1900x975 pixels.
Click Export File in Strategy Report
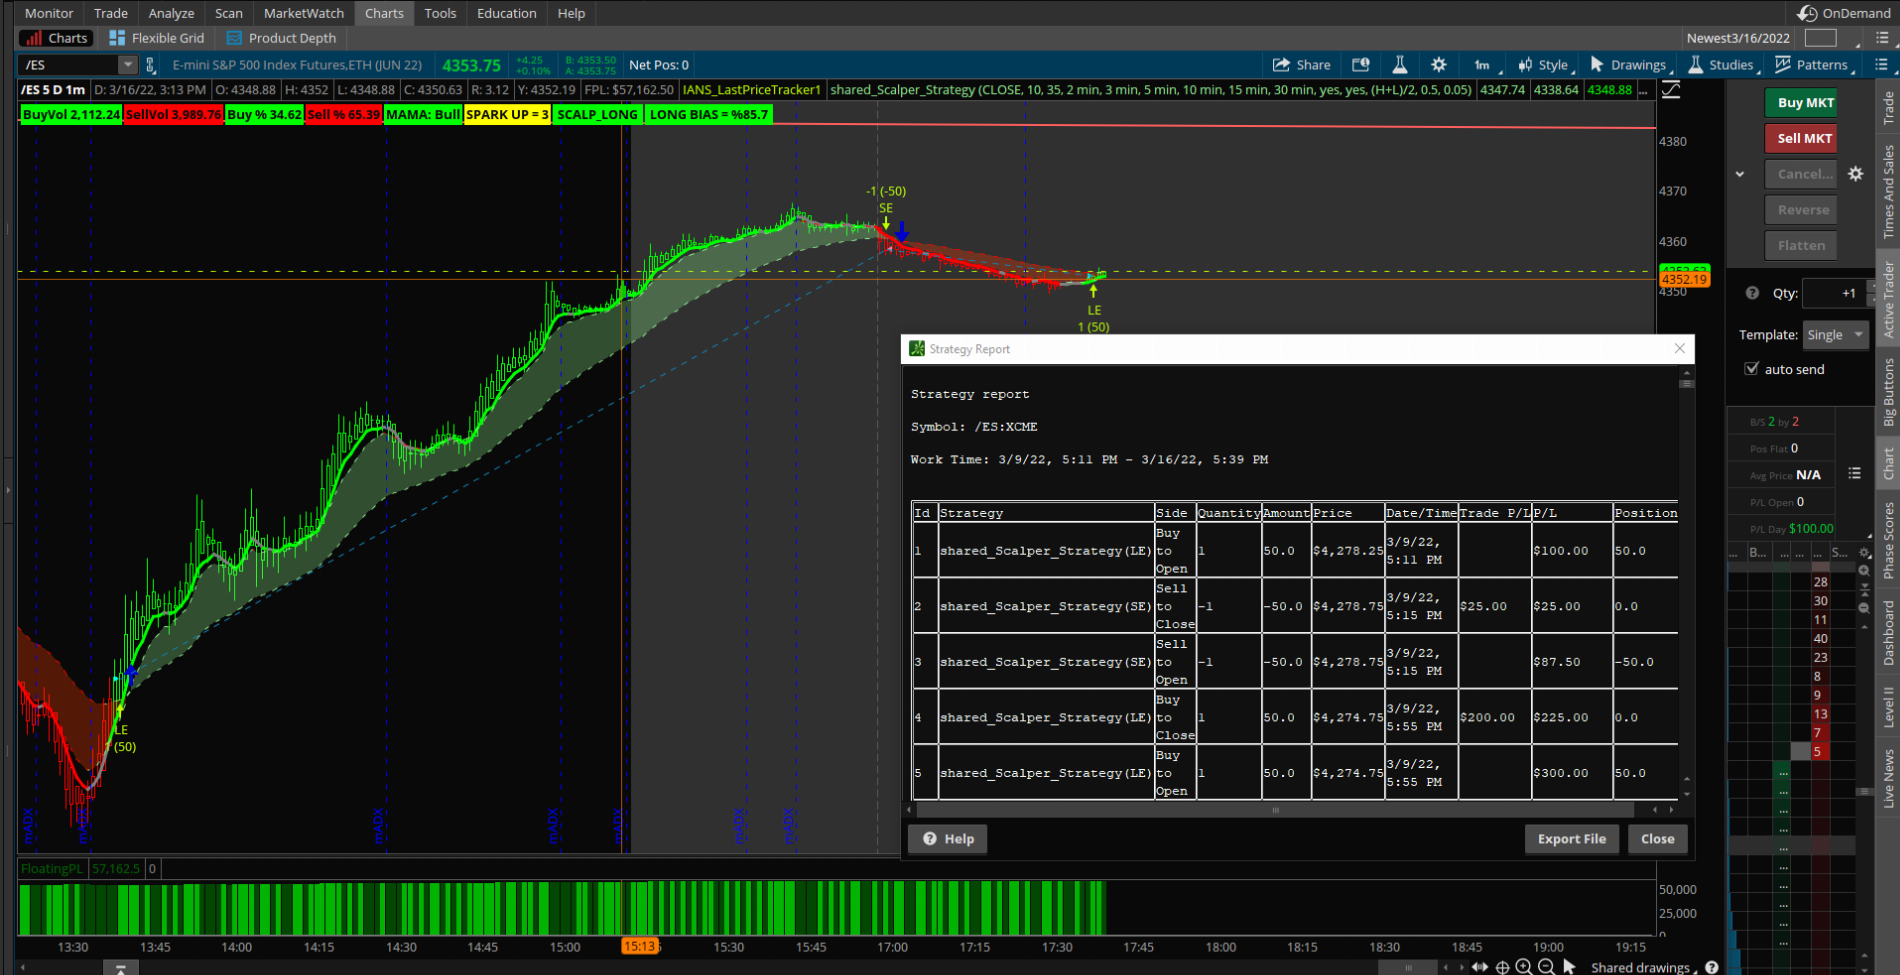pos(1572,839)
